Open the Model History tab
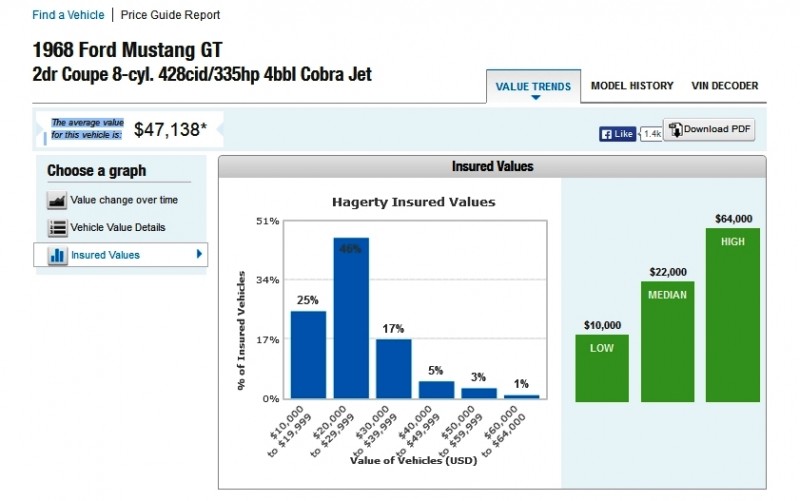The height and width of the screenshot is (501, 800). [x=632, y=86]
